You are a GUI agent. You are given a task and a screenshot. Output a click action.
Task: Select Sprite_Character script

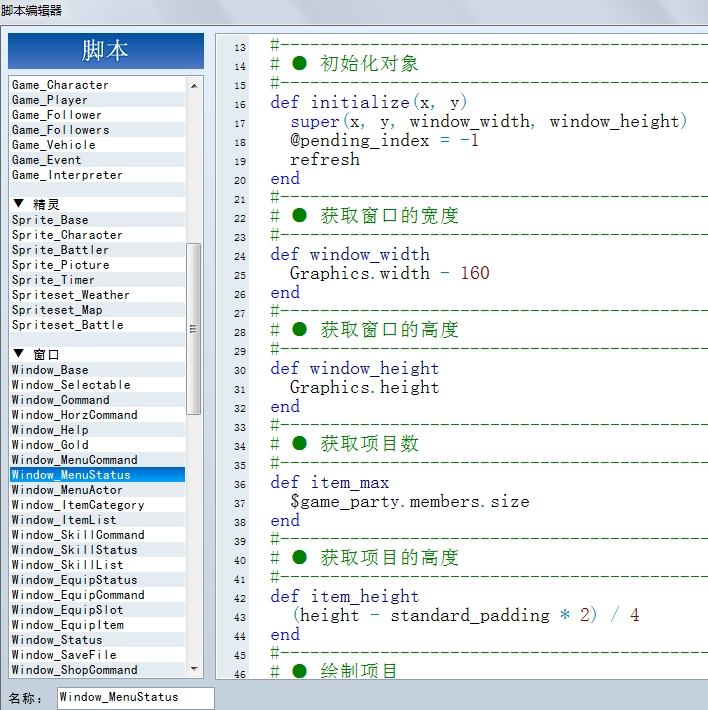tap(97, 235)
